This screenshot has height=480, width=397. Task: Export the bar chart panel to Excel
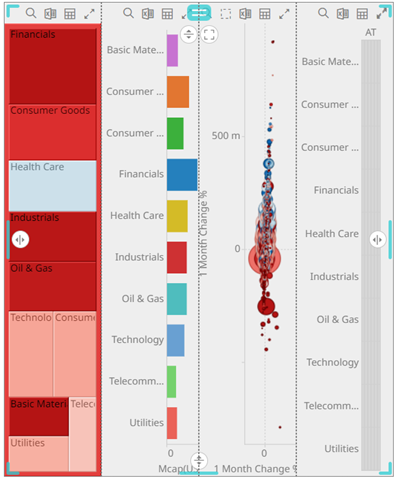[x=148, y=14]
